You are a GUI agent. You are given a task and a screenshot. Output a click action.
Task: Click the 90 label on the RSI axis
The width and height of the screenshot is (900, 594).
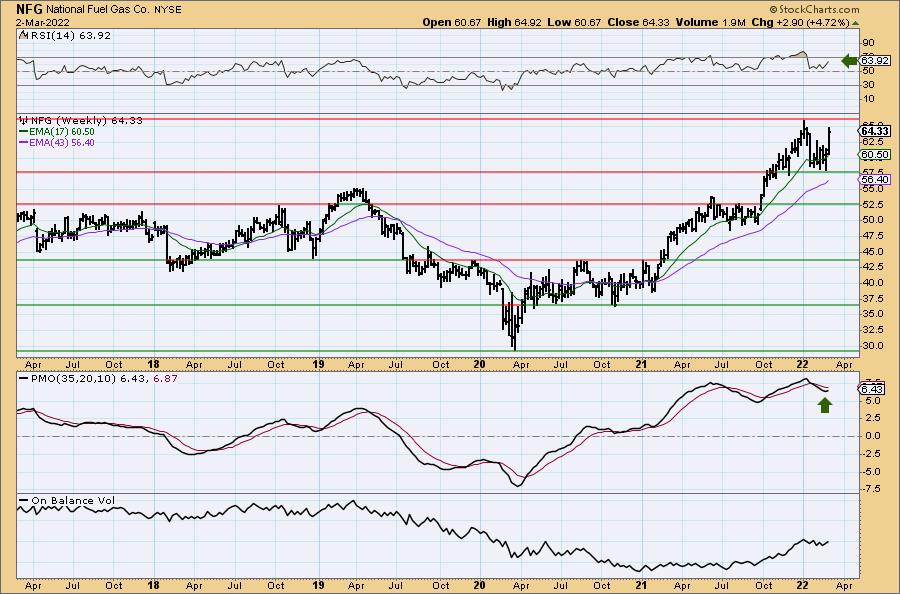(x=868, y=43)
